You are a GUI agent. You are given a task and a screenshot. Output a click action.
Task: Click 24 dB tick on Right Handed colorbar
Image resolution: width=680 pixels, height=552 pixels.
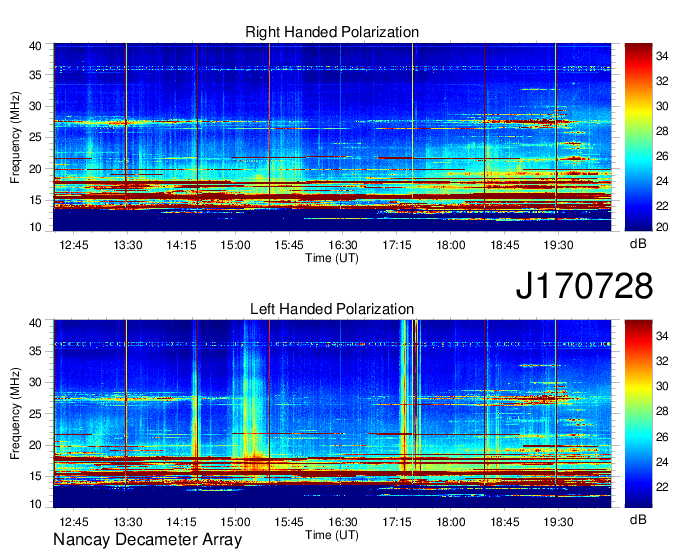pyautogui.click(x=662, y=181)
